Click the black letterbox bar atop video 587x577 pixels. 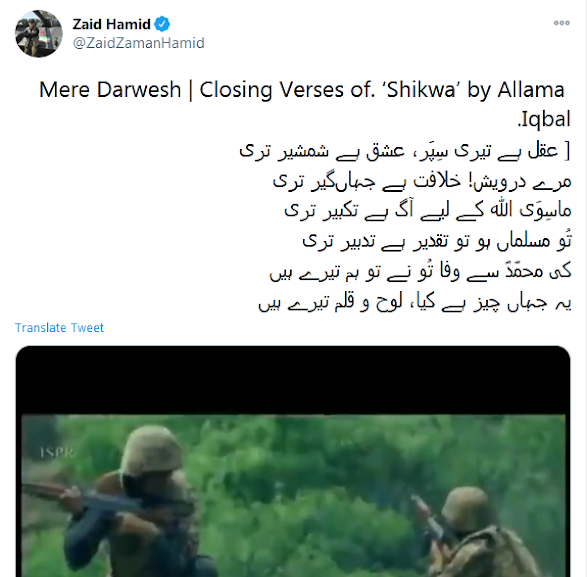293,380
